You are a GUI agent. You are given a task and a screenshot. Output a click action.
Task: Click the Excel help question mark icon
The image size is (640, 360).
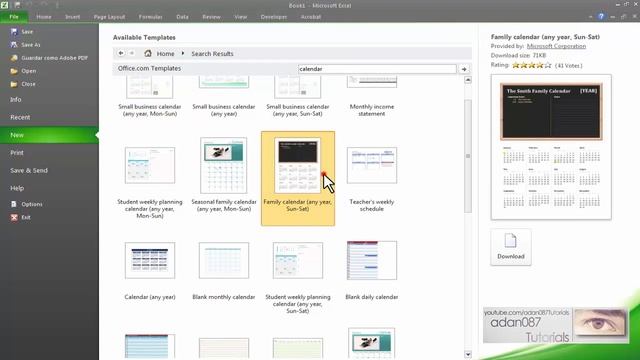[601, 16]
